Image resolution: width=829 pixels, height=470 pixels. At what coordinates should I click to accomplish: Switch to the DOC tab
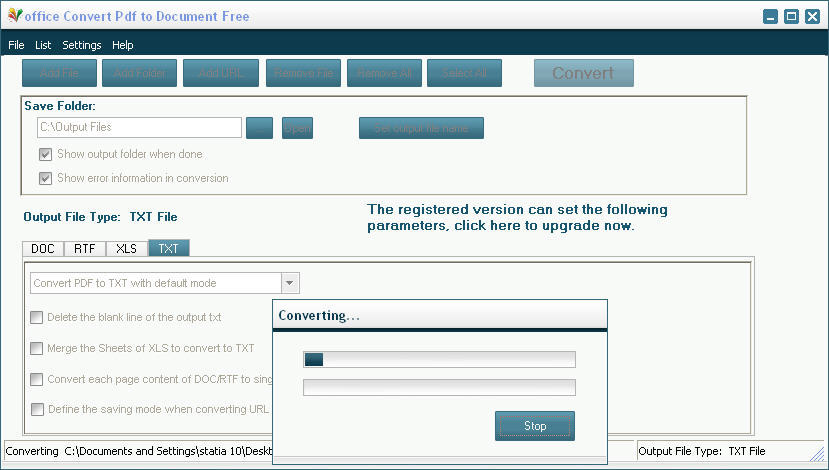[x=43, y=248]
